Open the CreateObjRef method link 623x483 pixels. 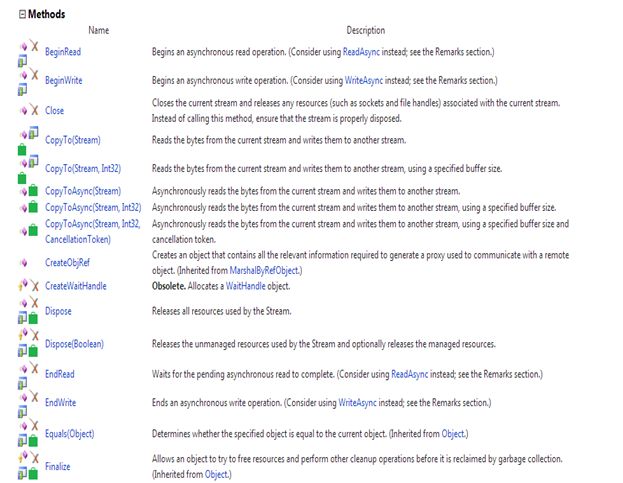67,263
